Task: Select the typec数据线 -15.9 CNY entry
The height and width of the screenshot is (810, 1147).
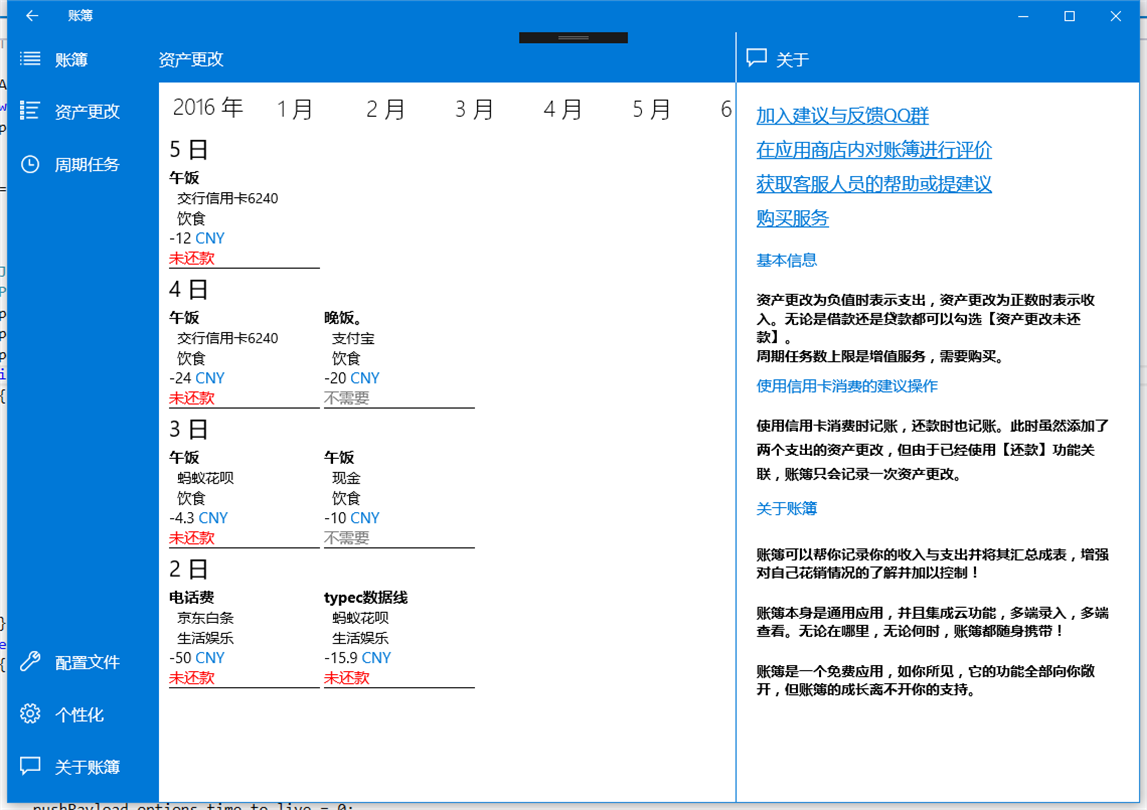Action: pos(399,637)
